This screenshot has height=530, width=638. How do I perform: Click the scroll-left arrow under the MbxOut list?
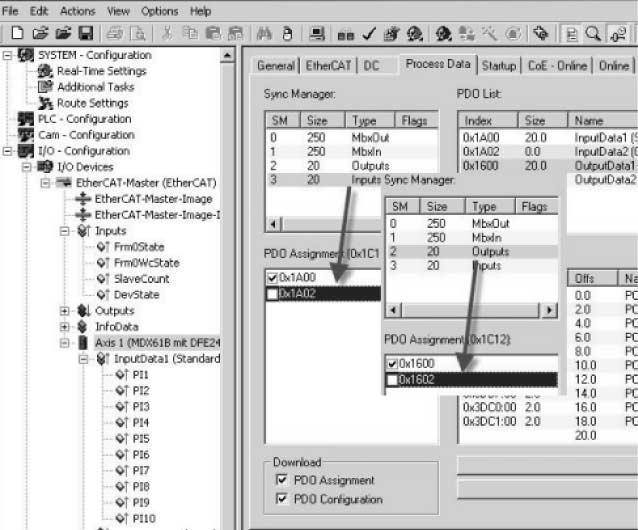click(274, 224)
